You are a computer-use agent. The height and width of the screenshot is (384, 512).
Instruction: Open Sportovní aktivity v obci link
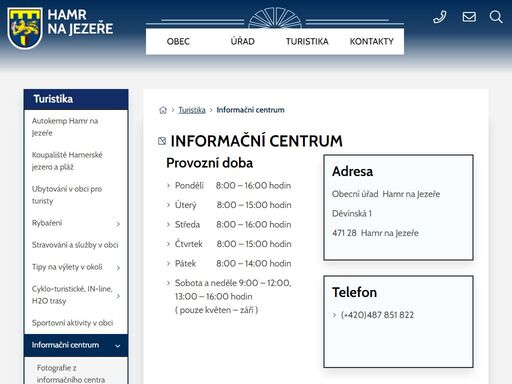72,323
